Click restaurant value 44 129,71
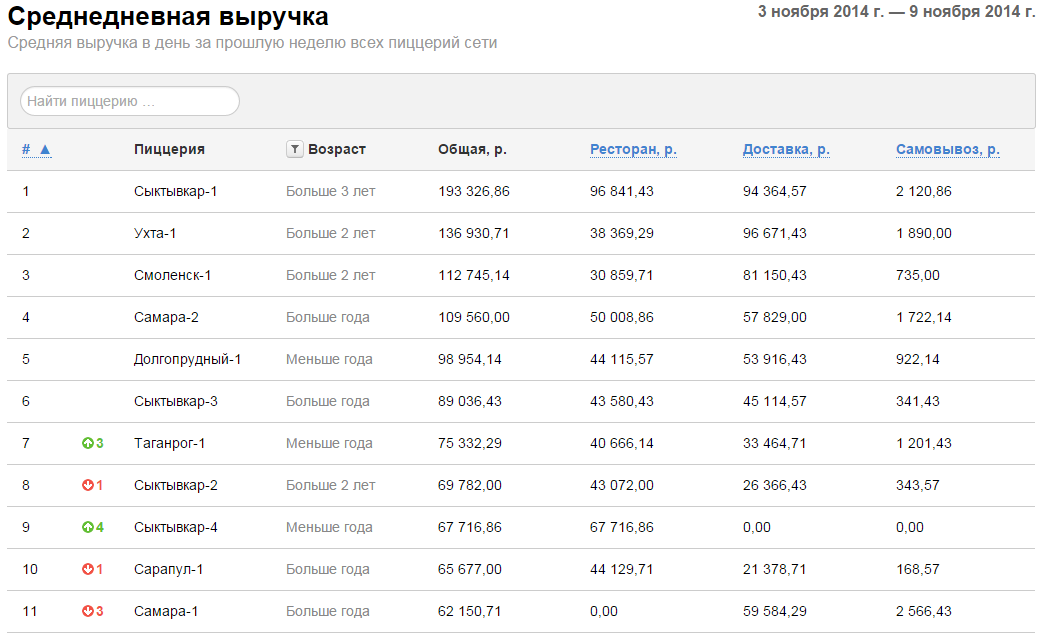The width and height of the screenshot is (1044, 638). (x=622, y=569)
